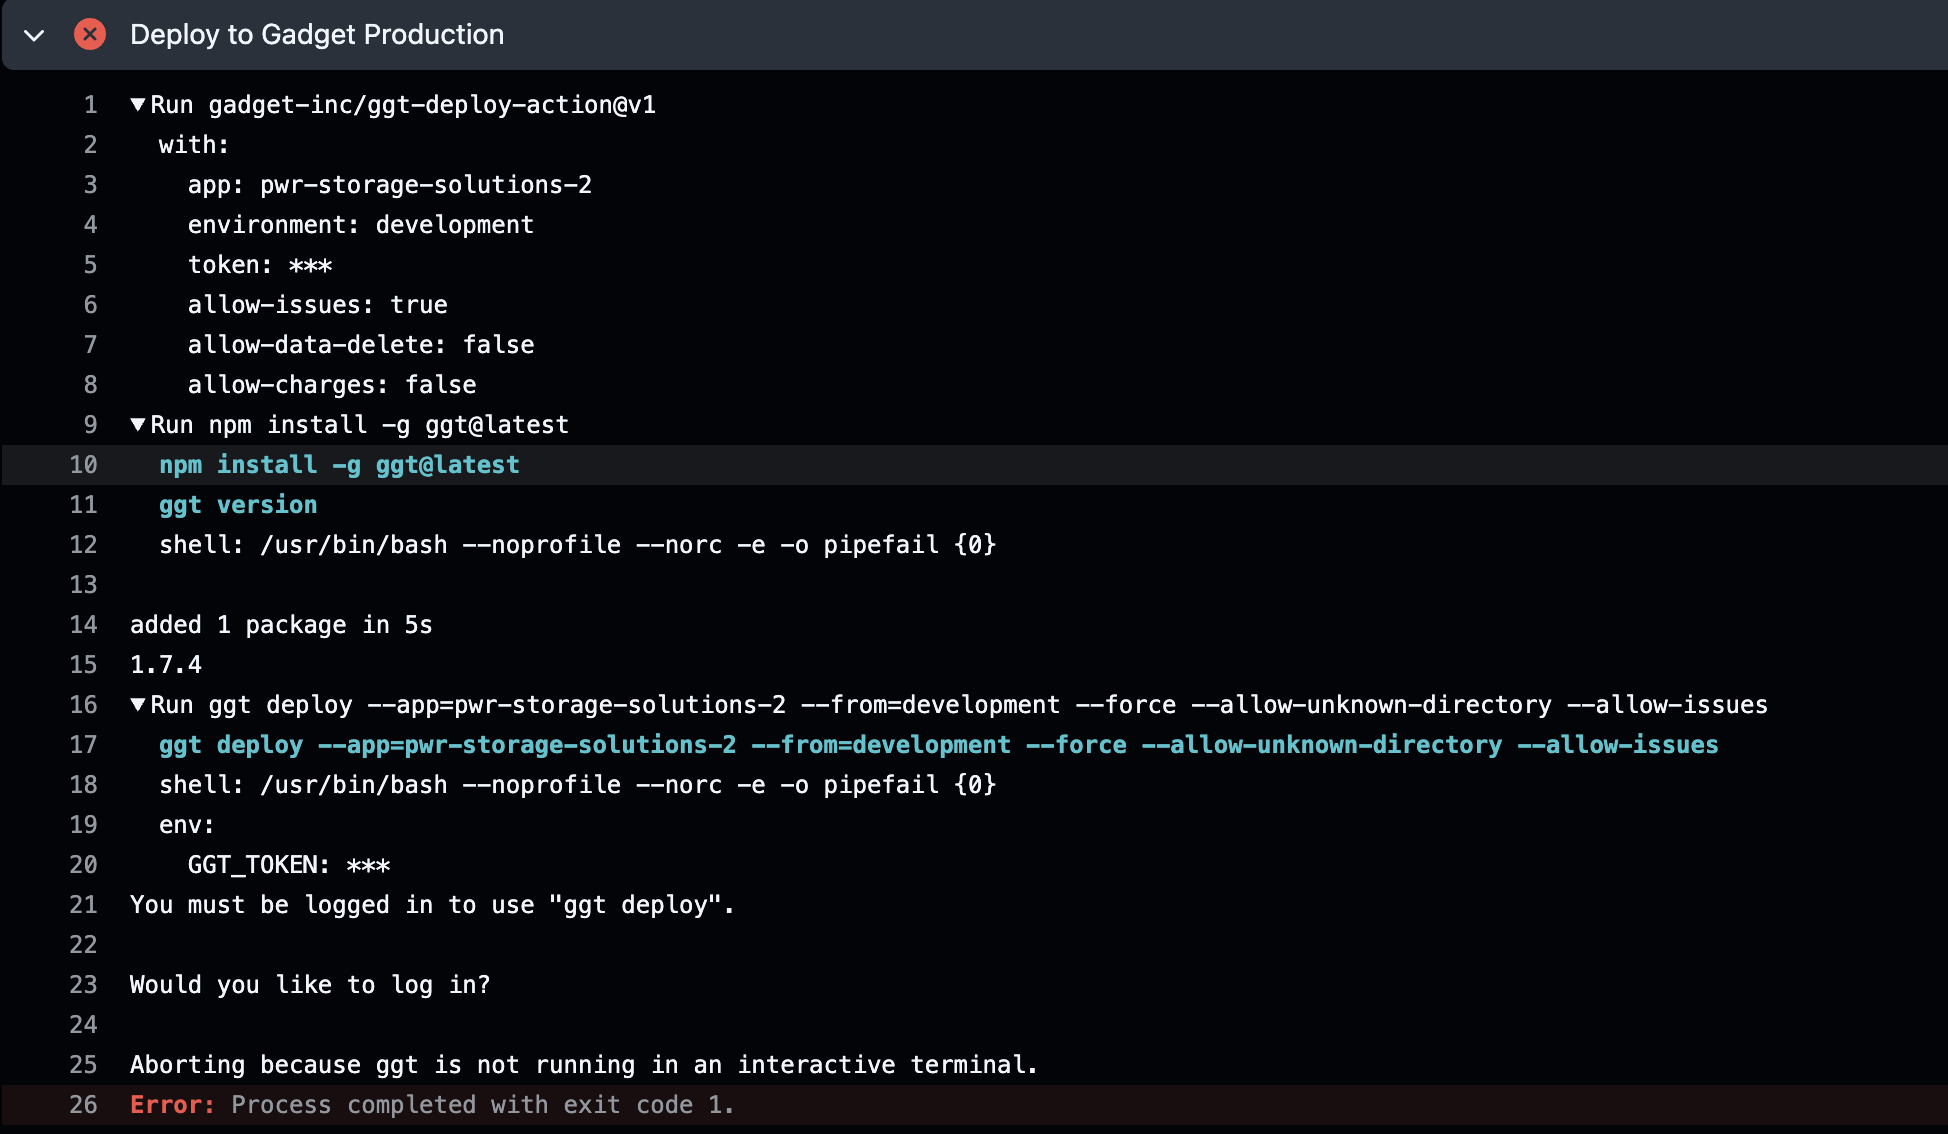Select line number 26 error line
1948x1134 pixels.
(x=83, y=1105)
